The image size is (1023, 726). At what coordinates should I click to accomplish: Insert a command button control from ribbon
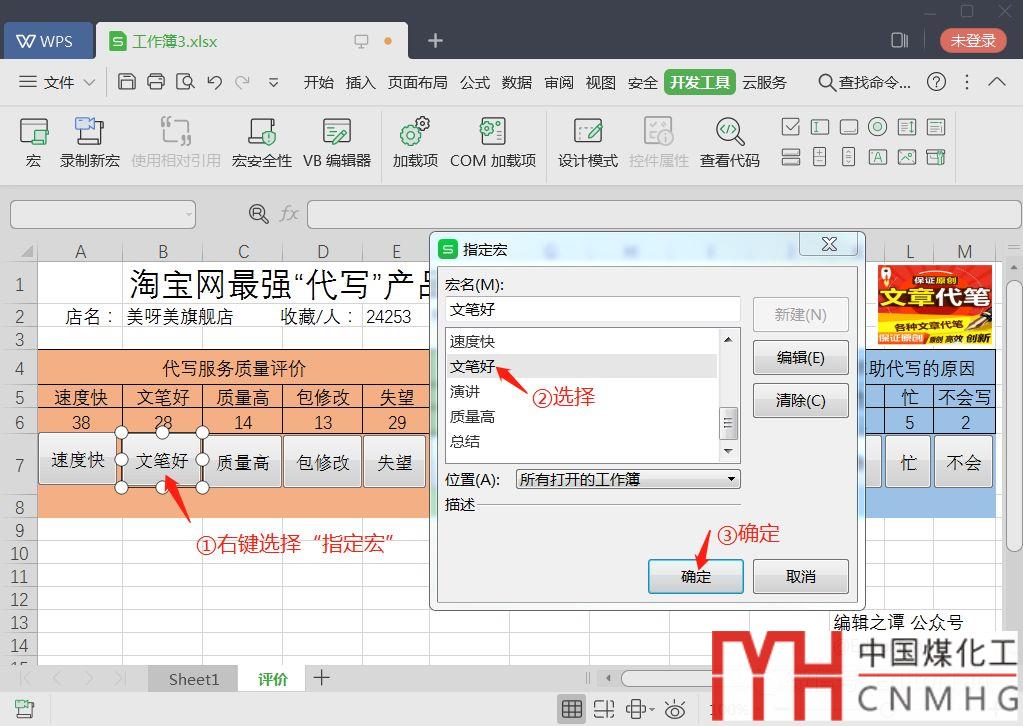(x=849, y=127)
